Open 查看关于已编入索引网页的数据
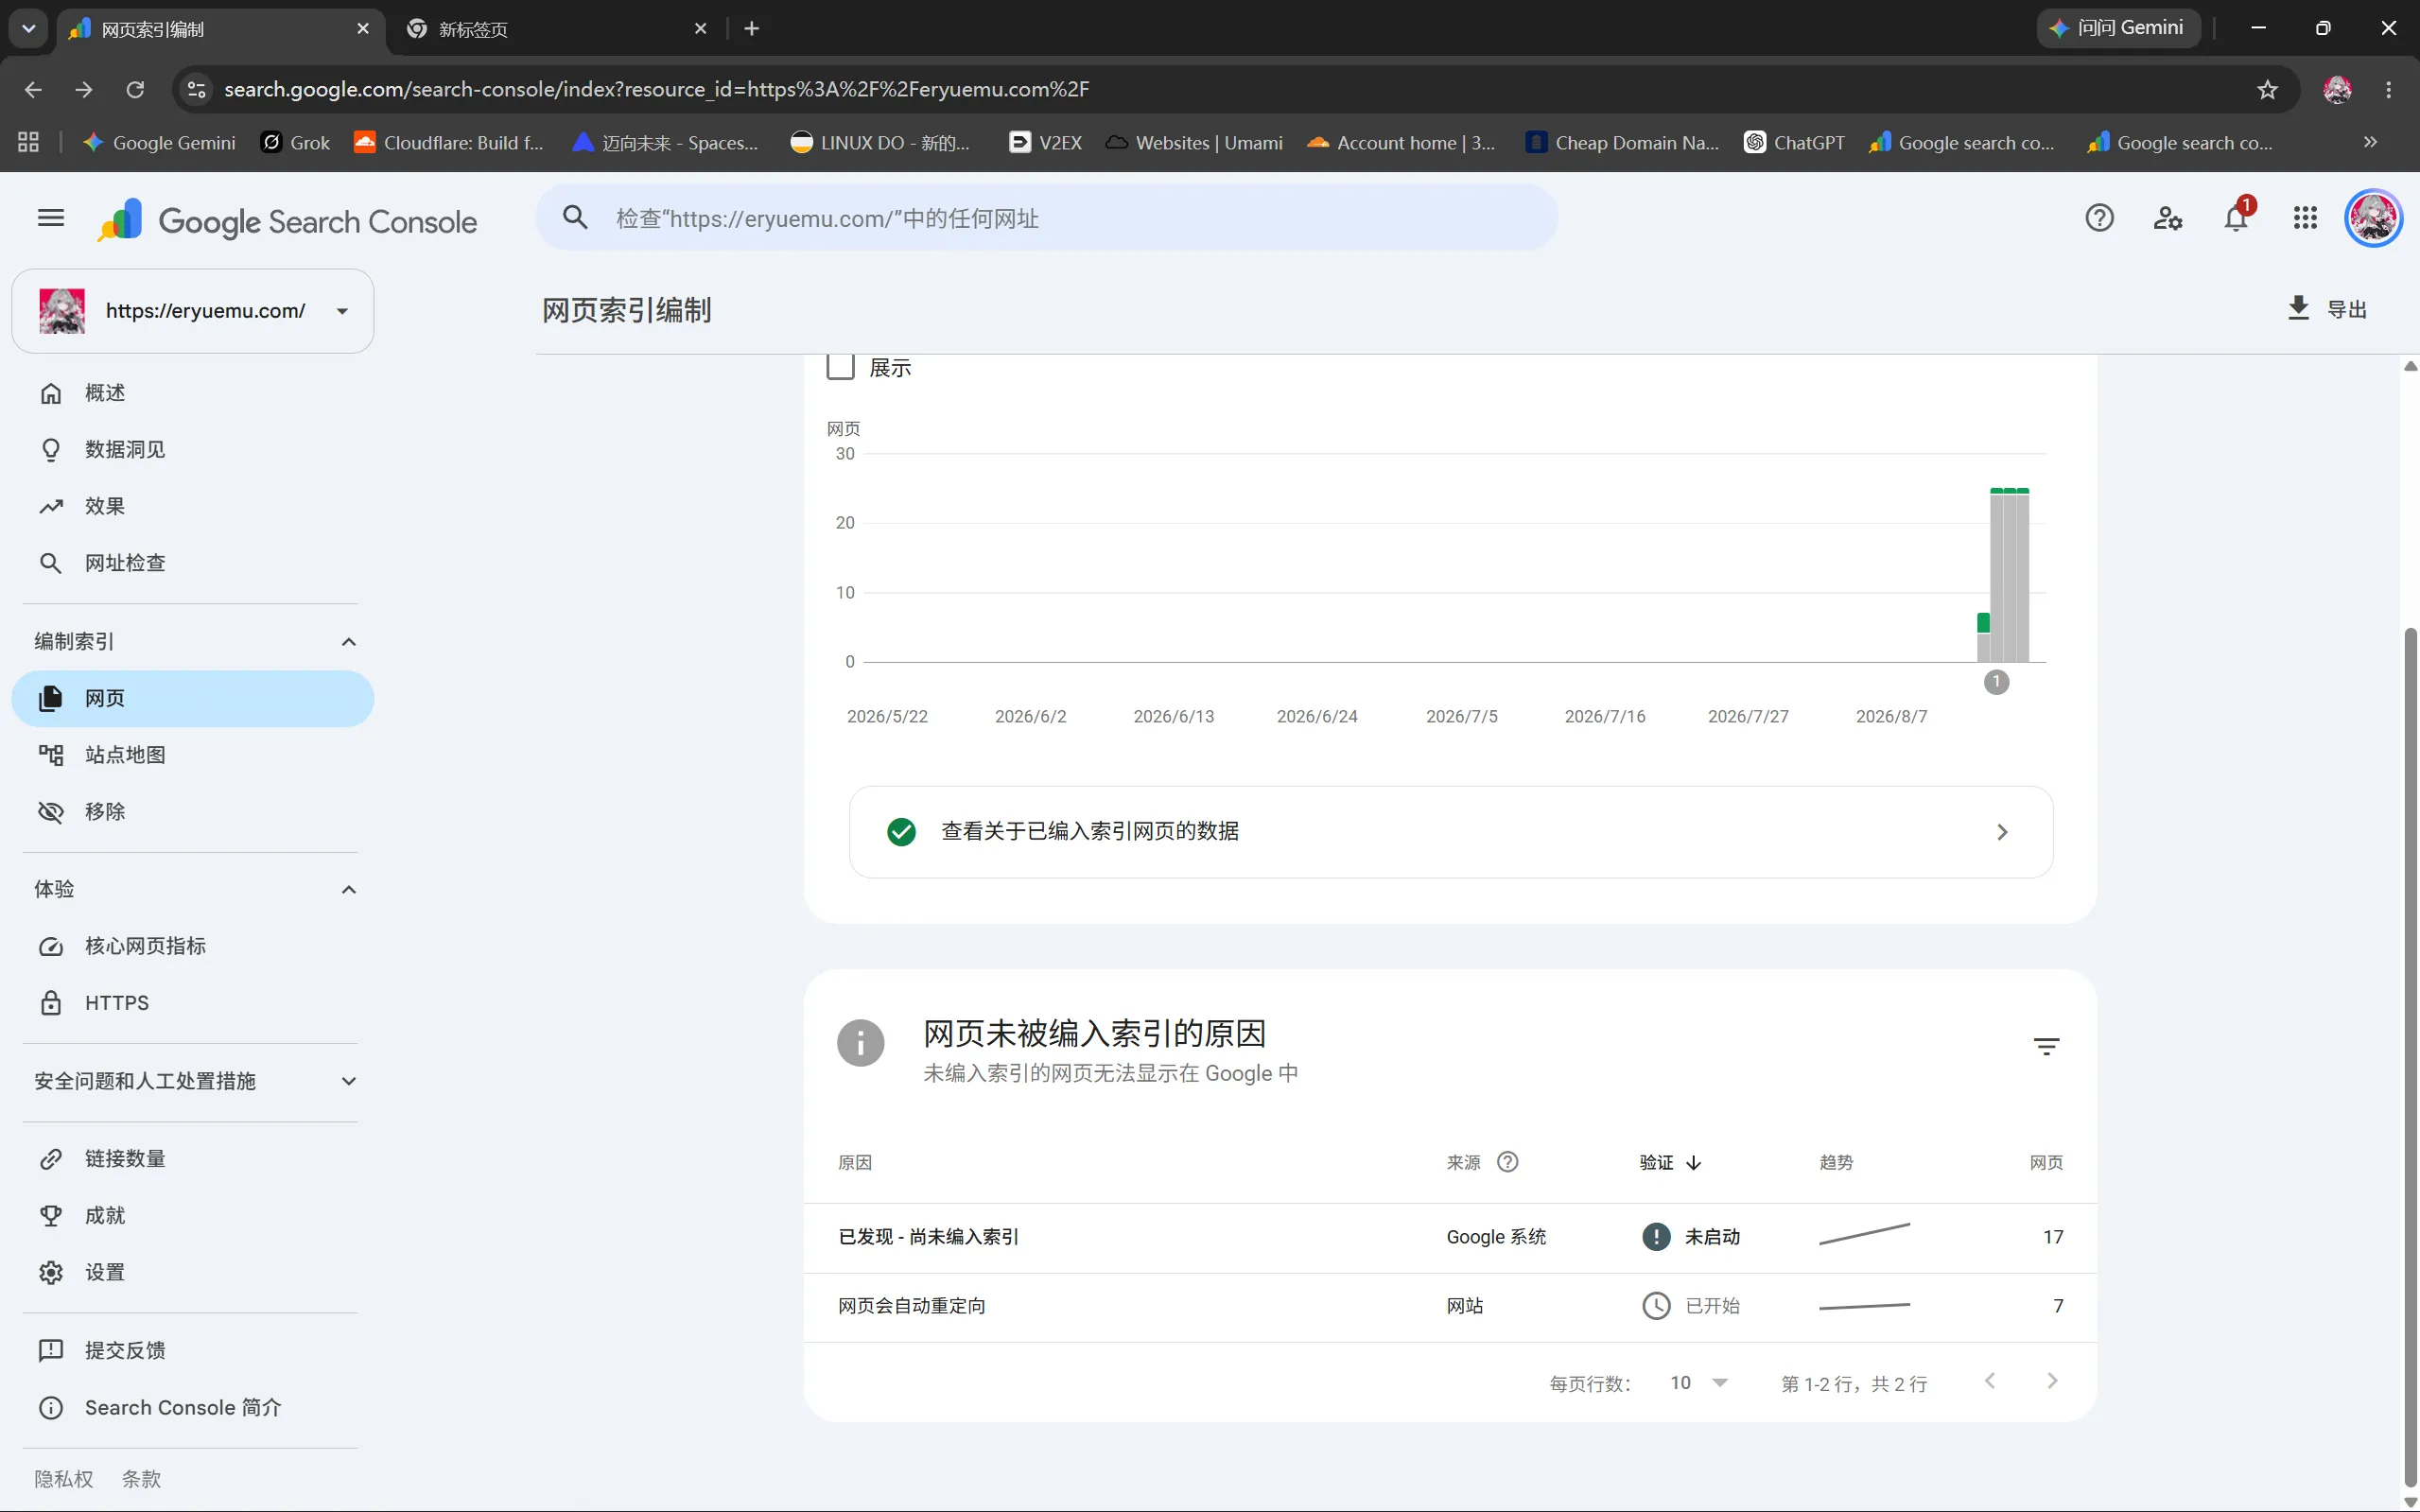The image size is (2420, 1512). click(1450, 832)
